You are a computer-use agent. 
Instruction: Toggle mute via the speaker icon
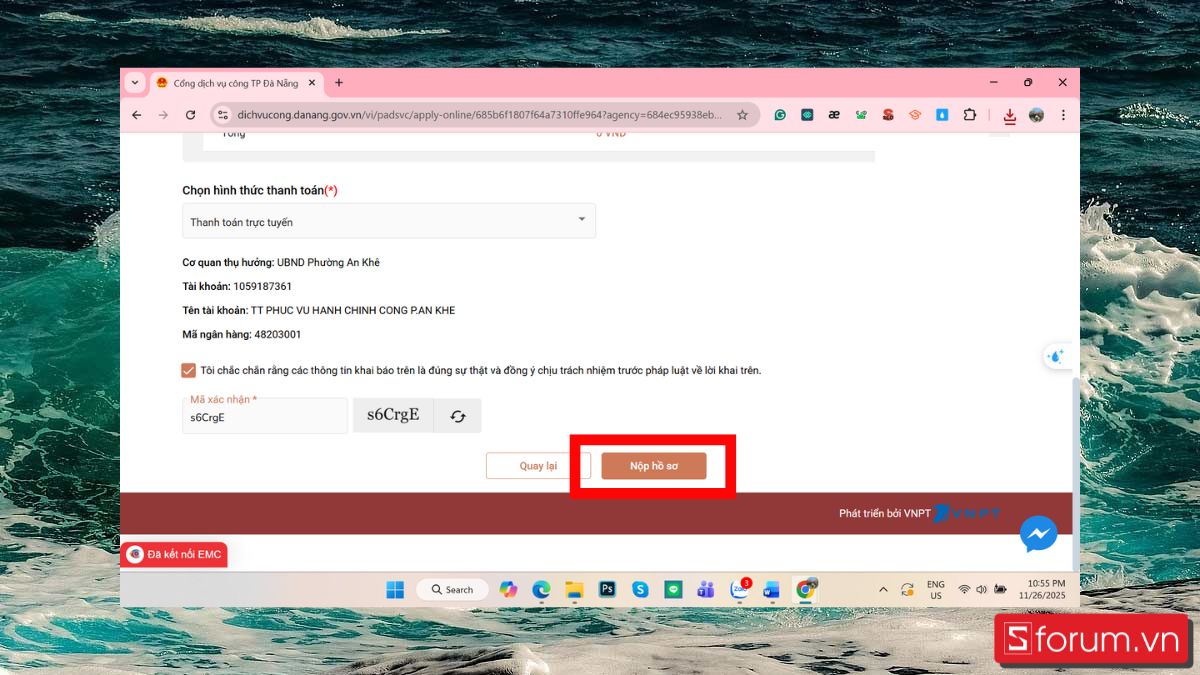981,589
